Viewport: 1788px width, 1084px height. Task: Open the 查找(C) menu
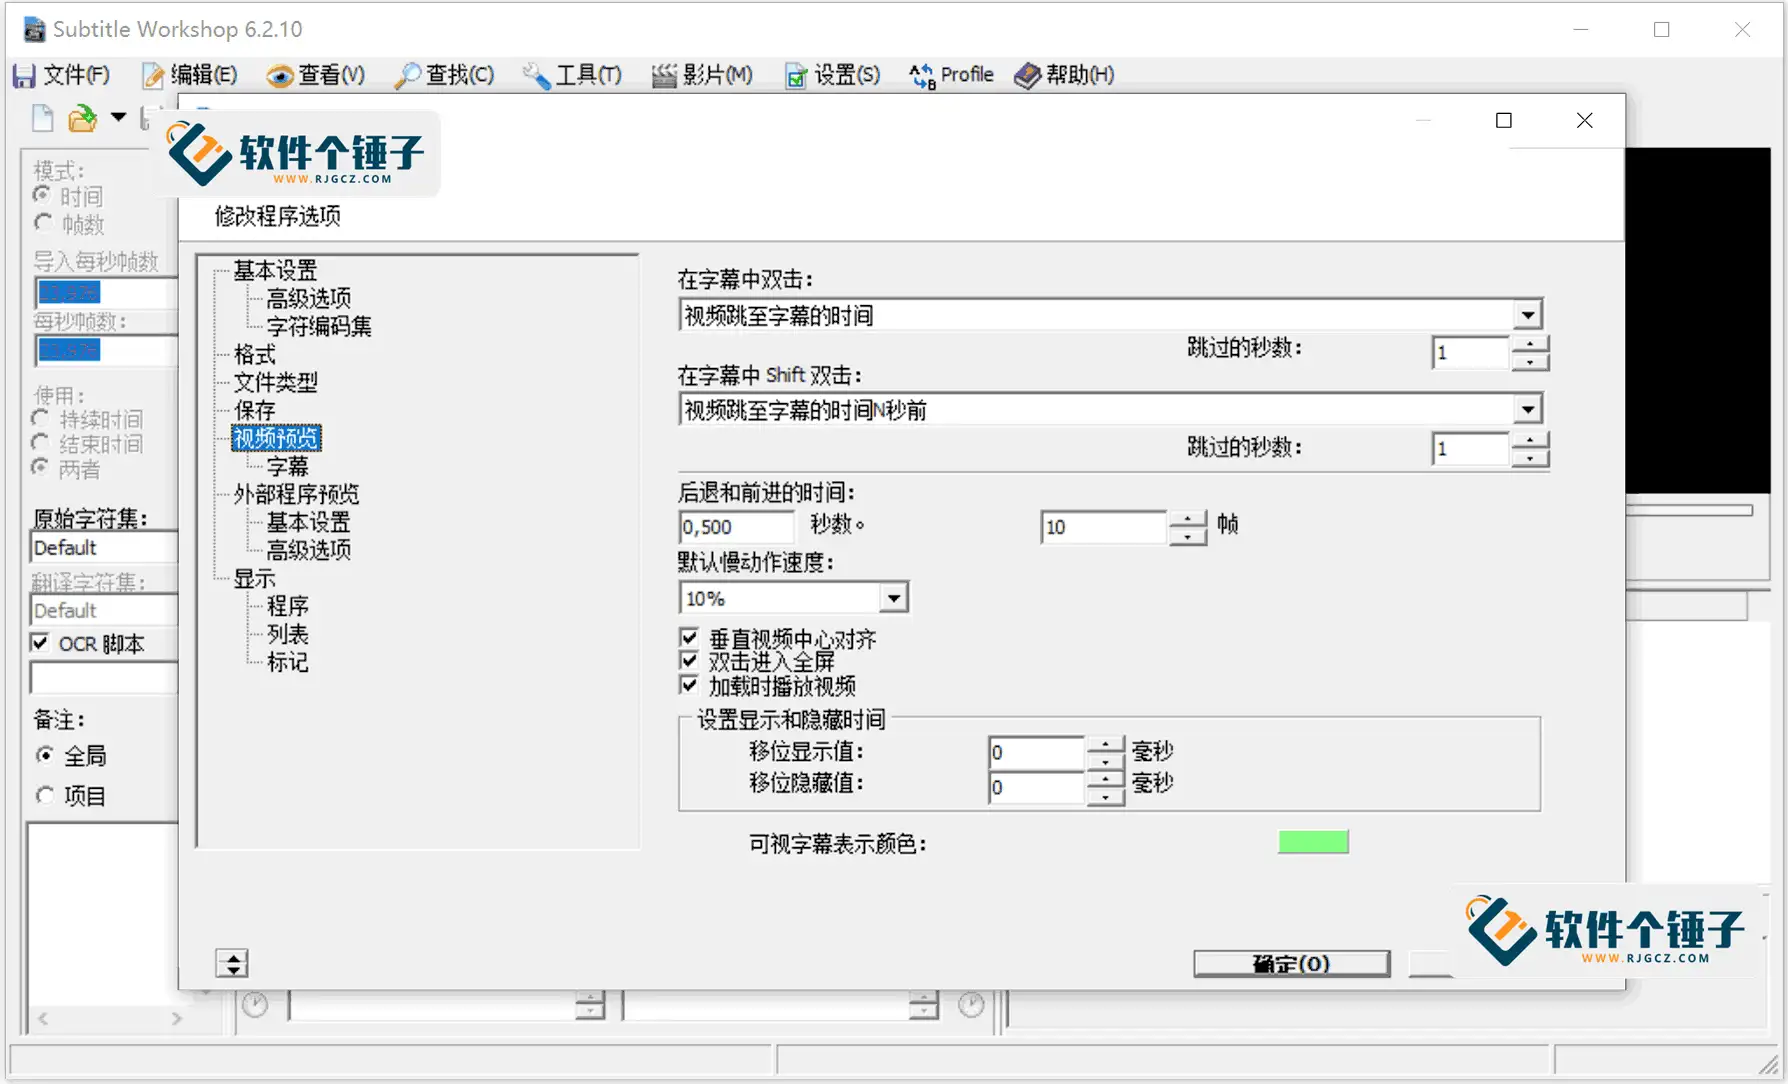tap(445, 75)
